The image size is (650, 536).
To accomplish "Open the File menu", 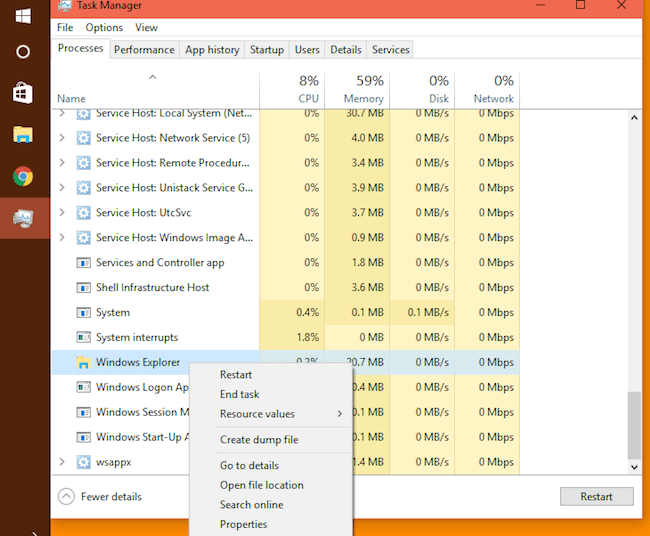I will tap(65, 27).
